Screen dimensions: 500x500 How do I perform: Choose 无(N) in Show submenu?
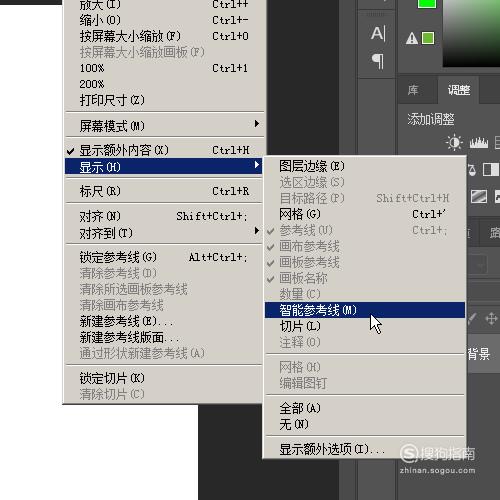pos(365,424)
